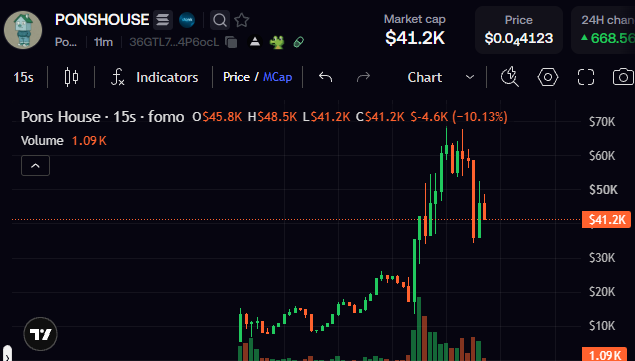
Task: Click the Market cap $41.2K value
Action: (x=415, y=38)
